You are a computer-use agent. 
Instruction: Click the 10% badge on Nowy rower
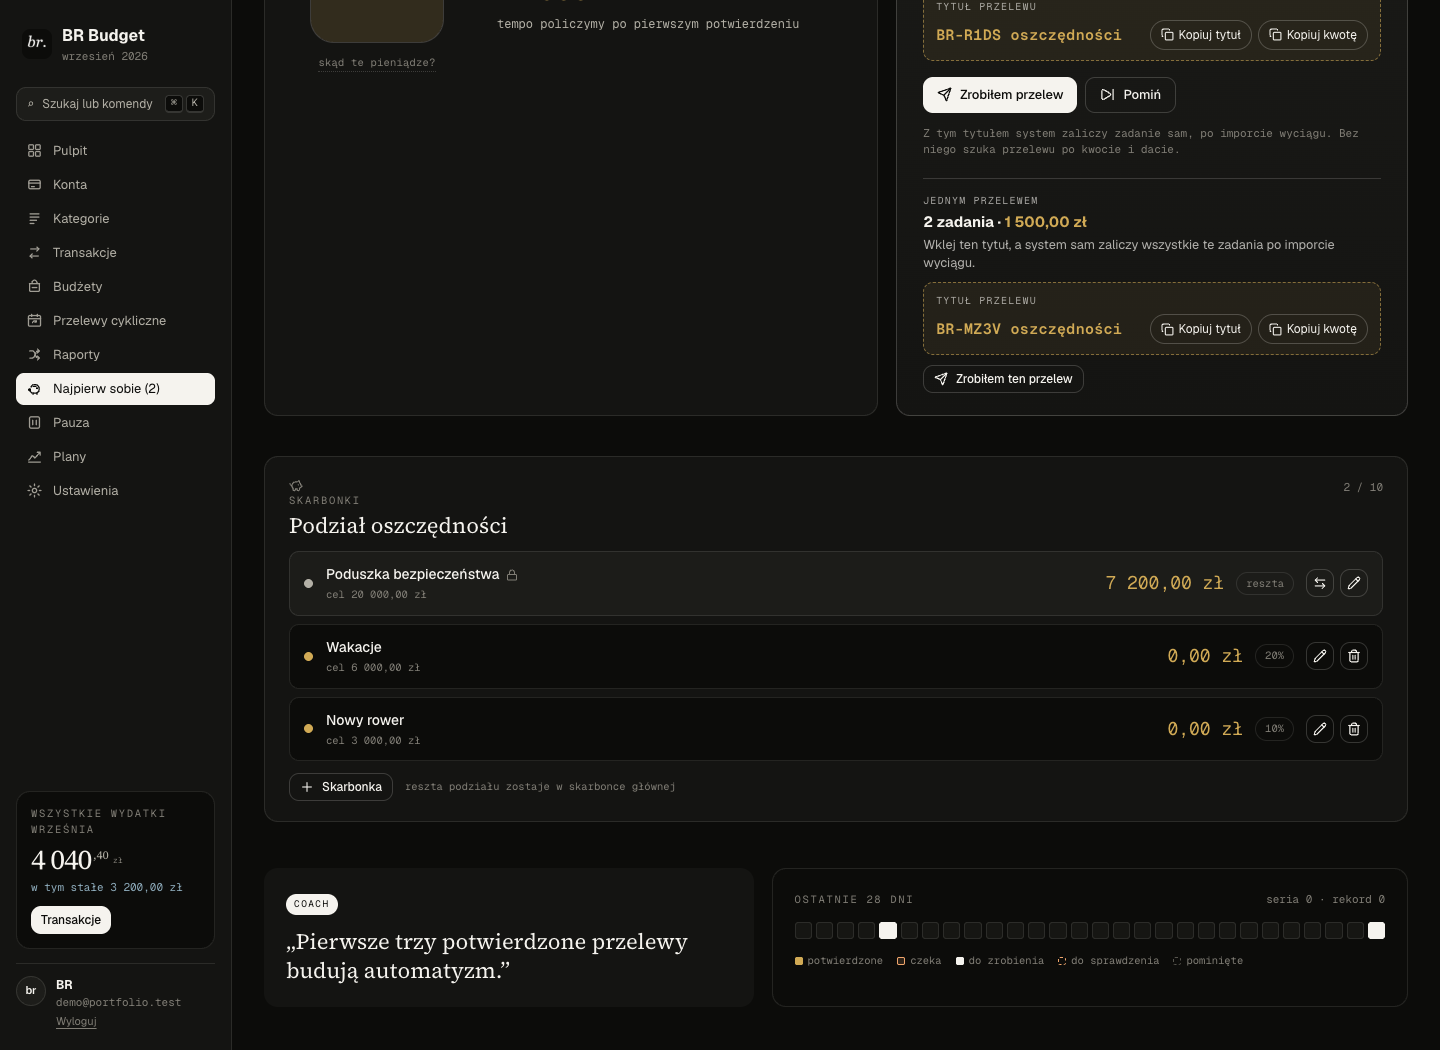(1274, 729)
